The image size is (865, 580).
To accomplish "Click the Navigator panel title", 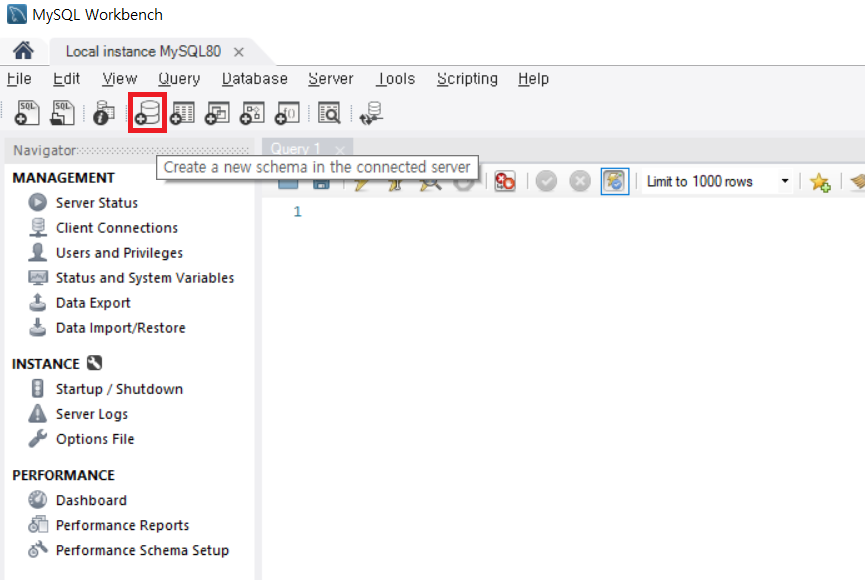I will pyautogui.click(x=44, y=150).
